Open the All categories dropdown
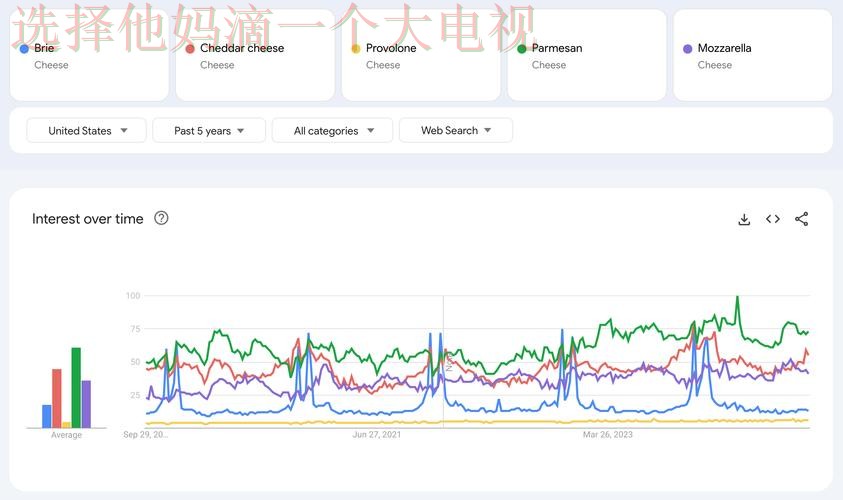Screen dimensions: 843x500 pos(334,131)
